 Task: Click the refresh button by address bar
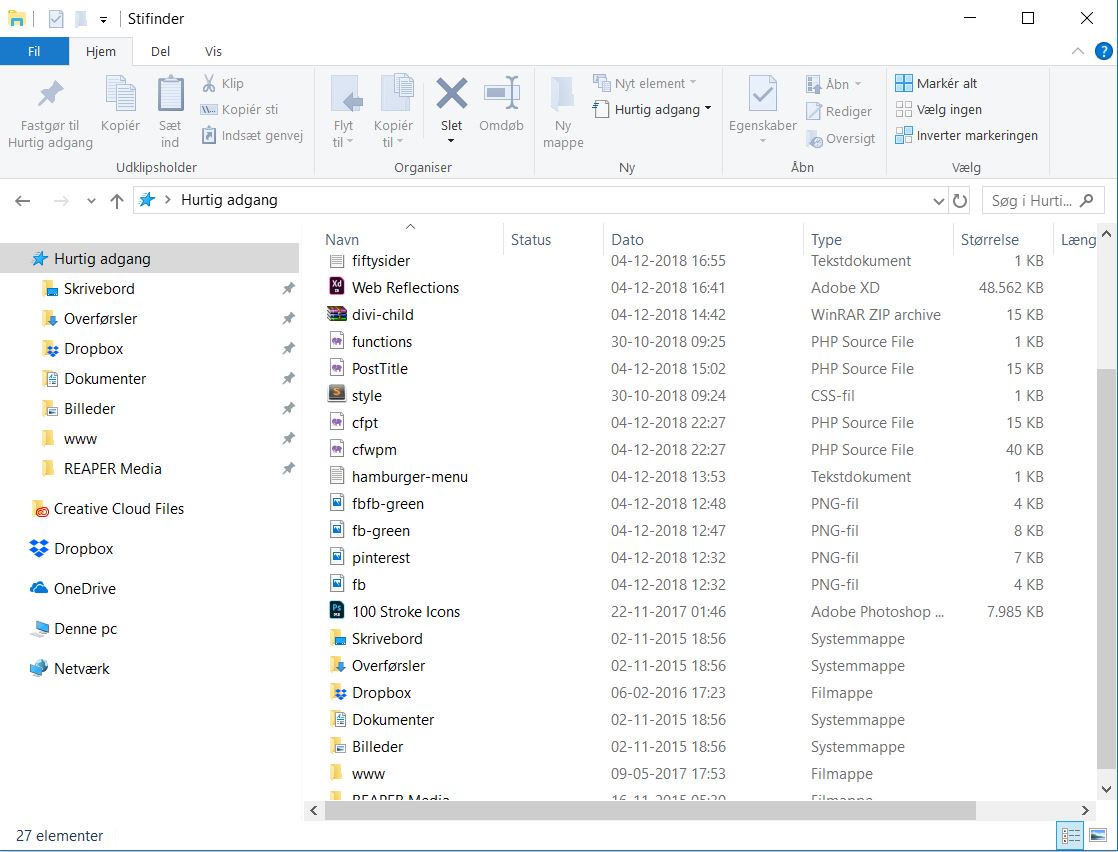[960, 201]
